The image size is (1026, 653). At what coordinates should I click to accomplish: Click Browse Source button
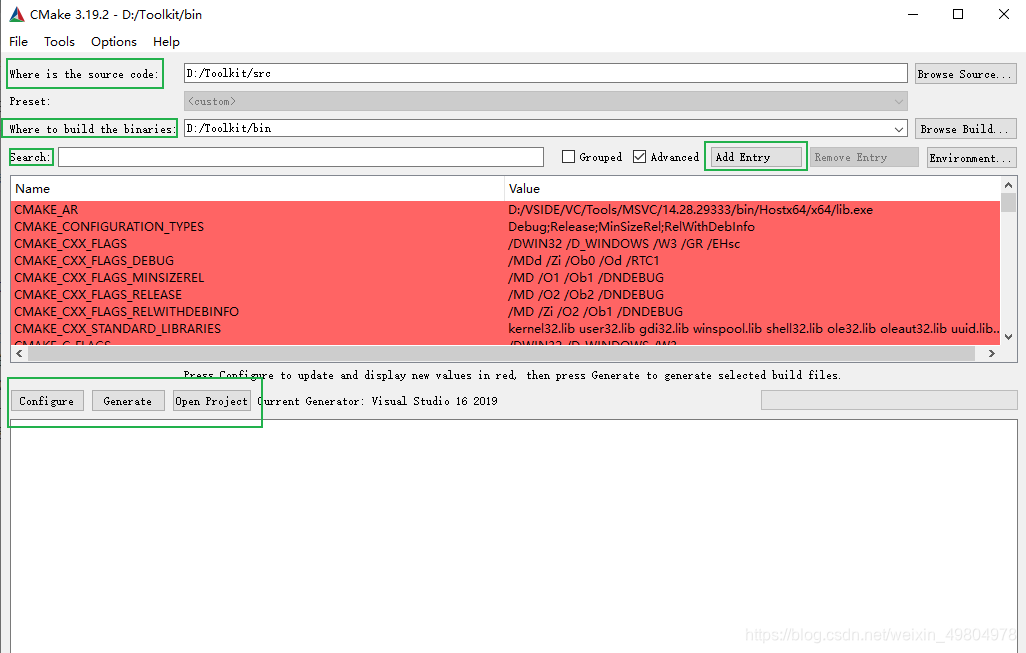tap(965, 74)
